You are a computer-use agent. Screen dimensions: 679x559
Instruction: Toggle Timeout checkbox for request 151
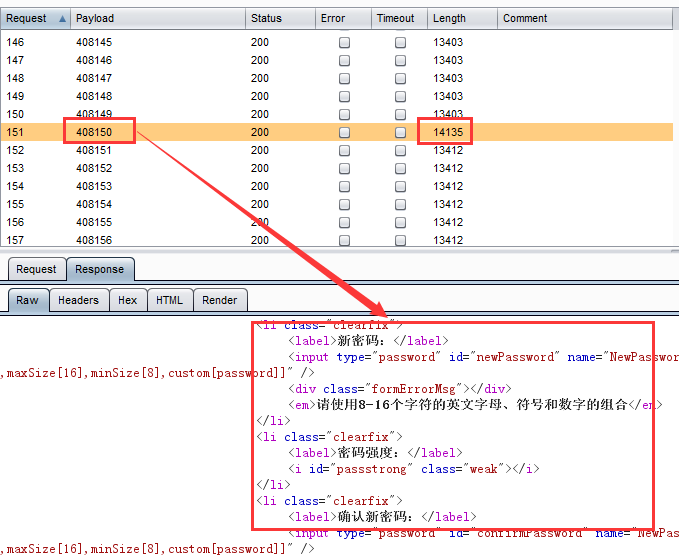(x=401, y=132)
